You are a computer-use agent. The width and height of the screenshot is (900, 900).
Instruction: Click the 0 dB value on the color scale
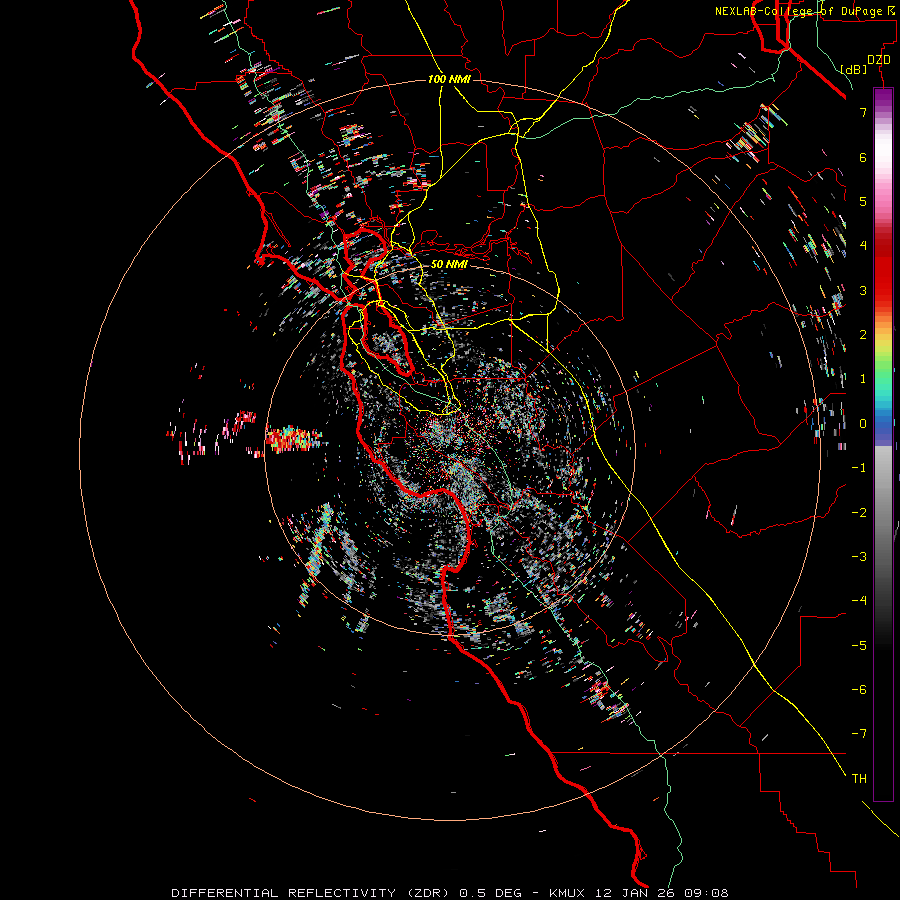pos(863,424)
